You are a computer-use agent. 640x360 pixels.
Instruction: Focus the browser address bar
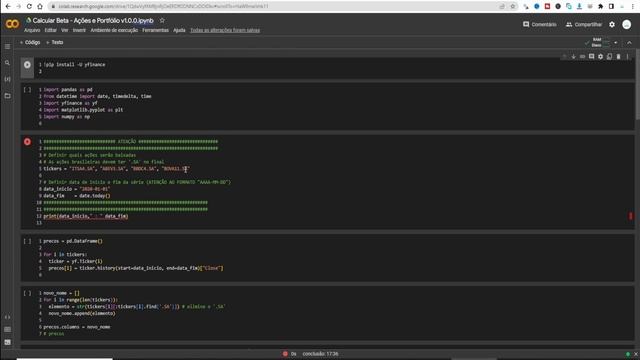pyautogui.click(x=278, y=7)
